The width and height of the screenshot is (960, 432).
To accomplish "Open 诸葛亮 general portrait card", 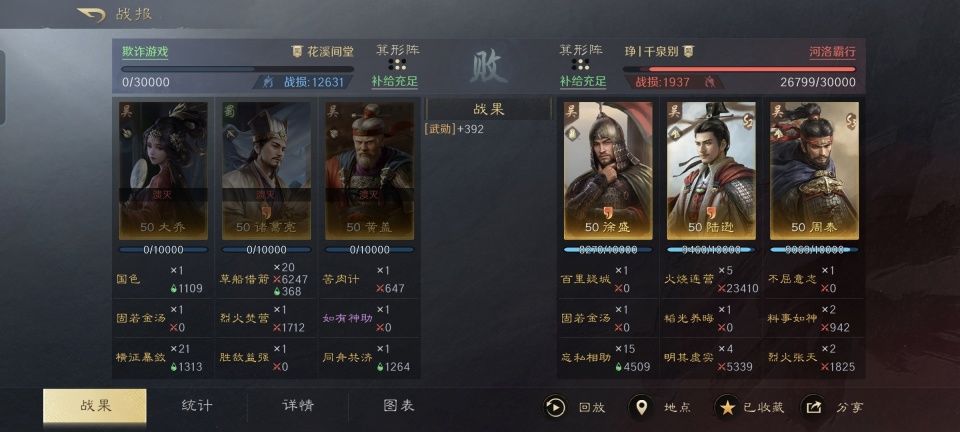I will (266, 171).
